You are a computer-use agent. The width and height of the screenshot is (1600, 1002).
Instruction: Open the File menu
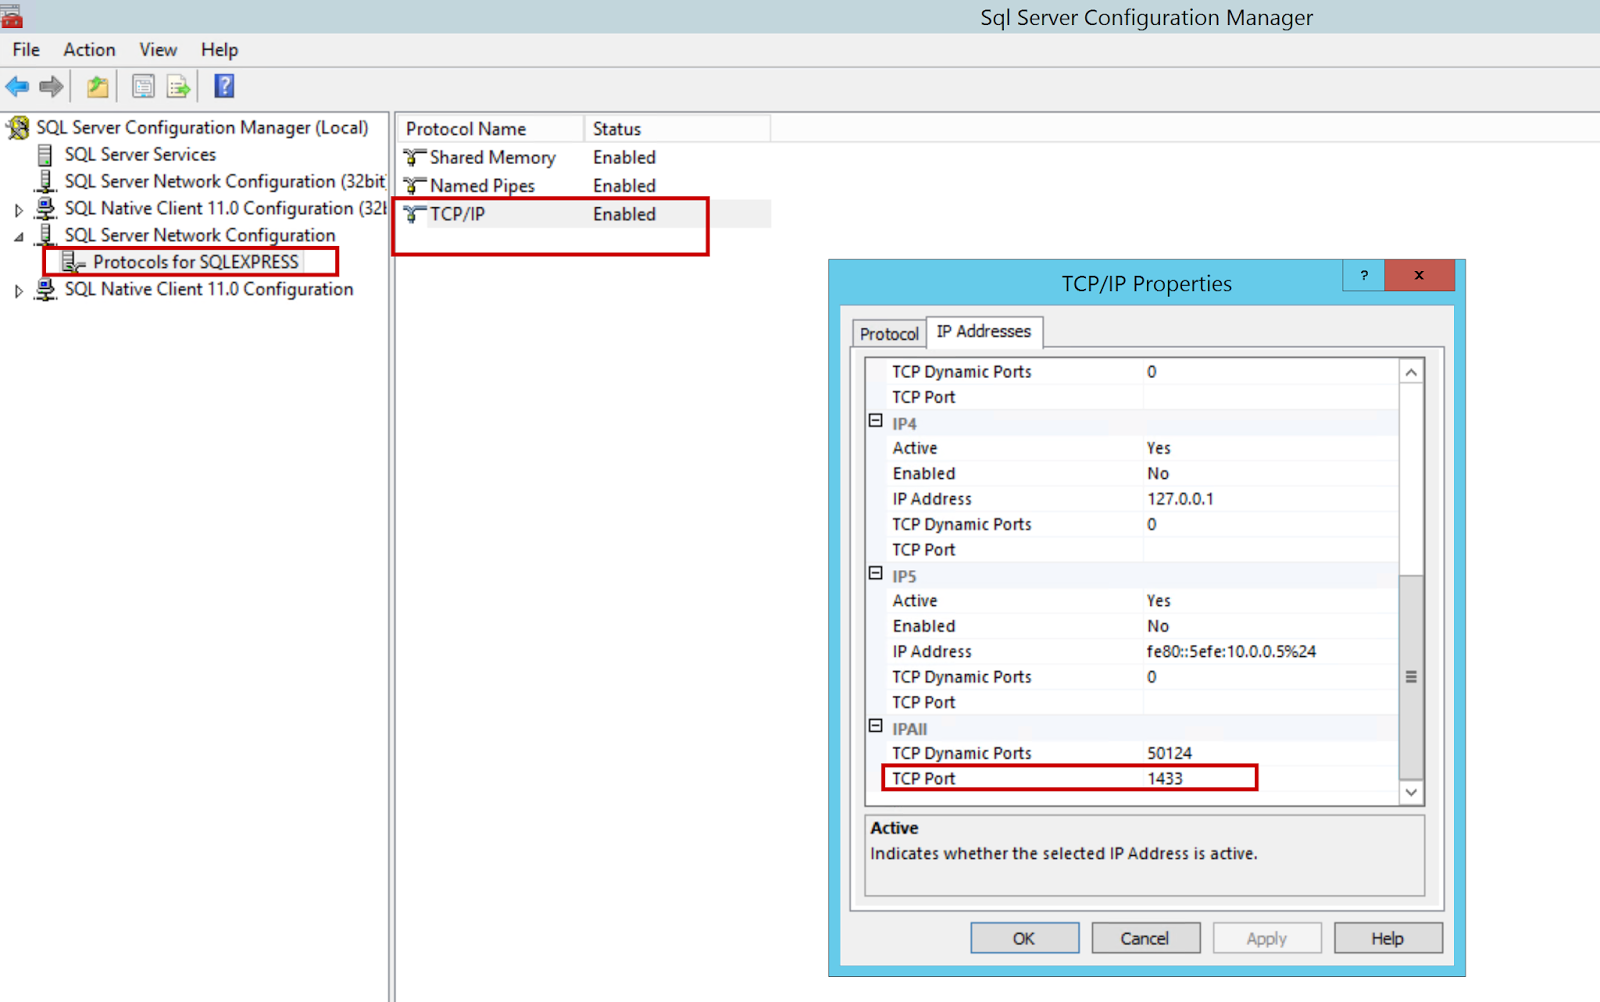pyautogui.click(x=26, y=50)
